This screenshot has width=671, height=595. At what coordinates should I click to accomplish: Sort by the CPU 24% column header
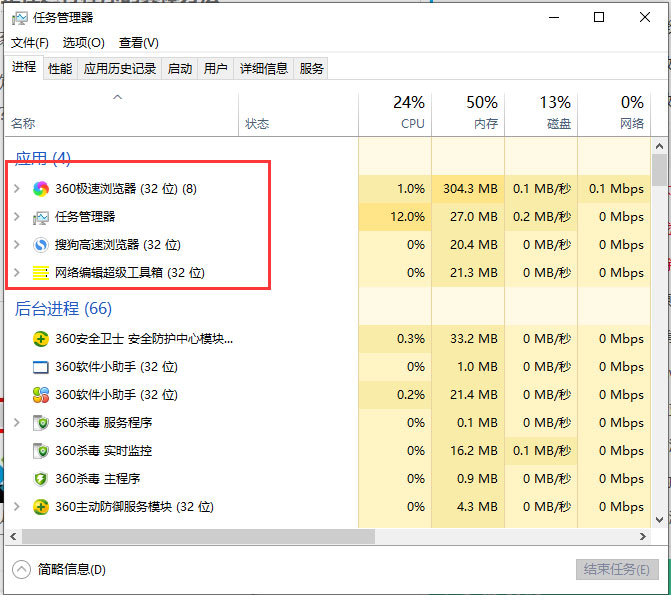(x=395, y=113)
